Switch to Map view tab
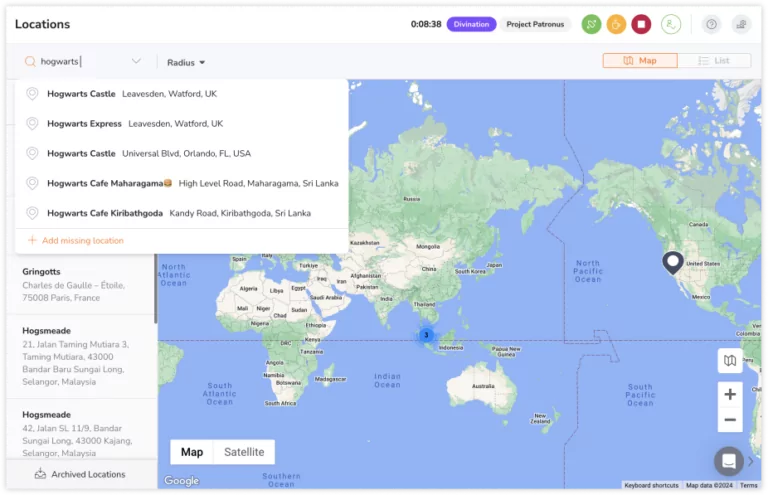The image size is (768, 495). pyautogui.click(x=640, y=61)
